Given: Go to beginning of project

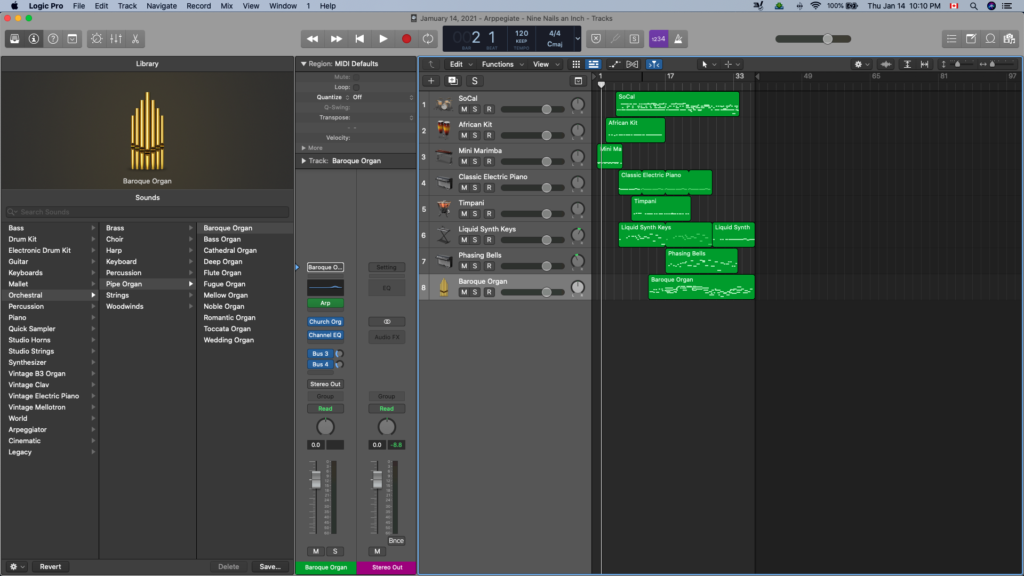Looking at the screenshot, I should pyautogui.click(x=359, y=39).
